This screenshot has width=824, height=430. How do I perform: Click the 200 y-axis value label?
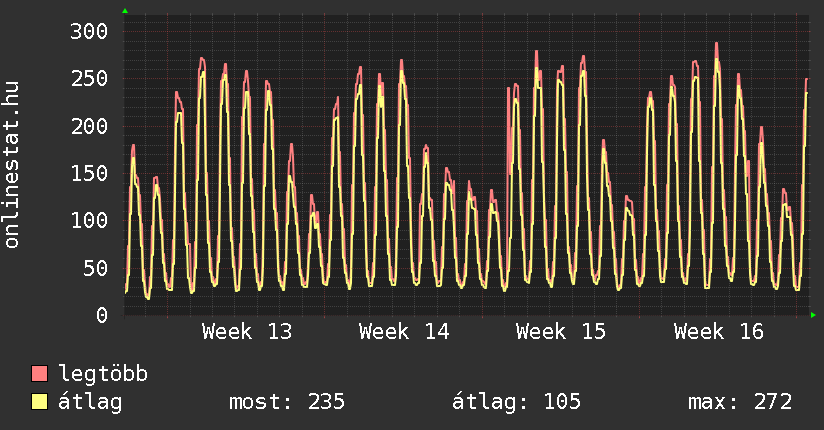88,126
